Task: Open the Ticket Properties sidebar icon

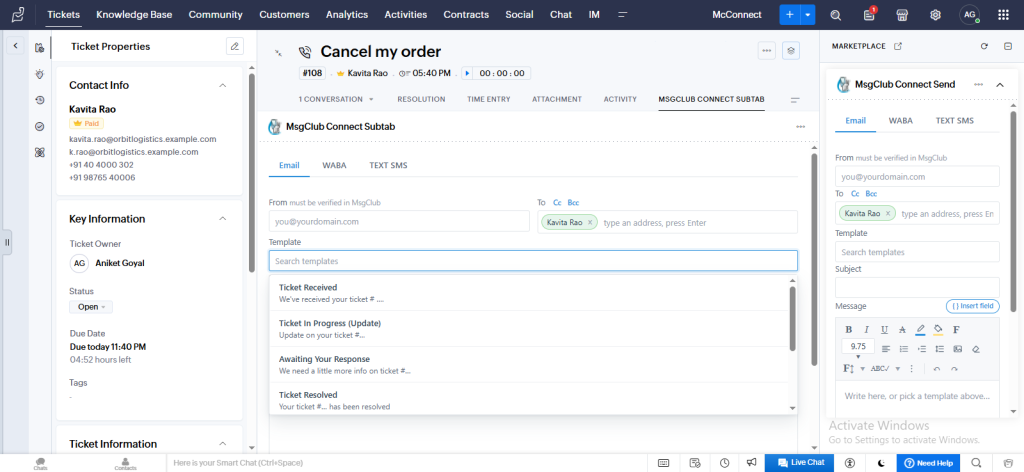Action: 40,47
